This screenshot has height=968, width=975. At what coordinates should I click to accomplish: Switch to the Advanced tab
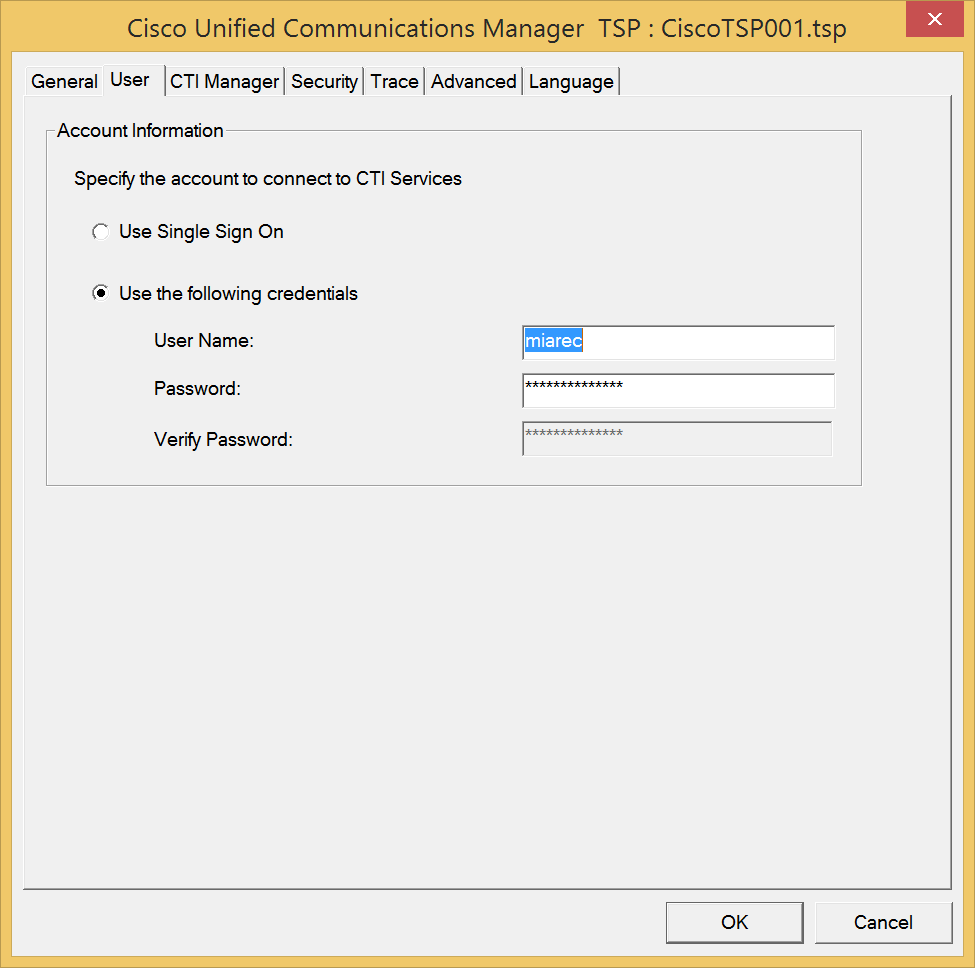pos(473,81)
